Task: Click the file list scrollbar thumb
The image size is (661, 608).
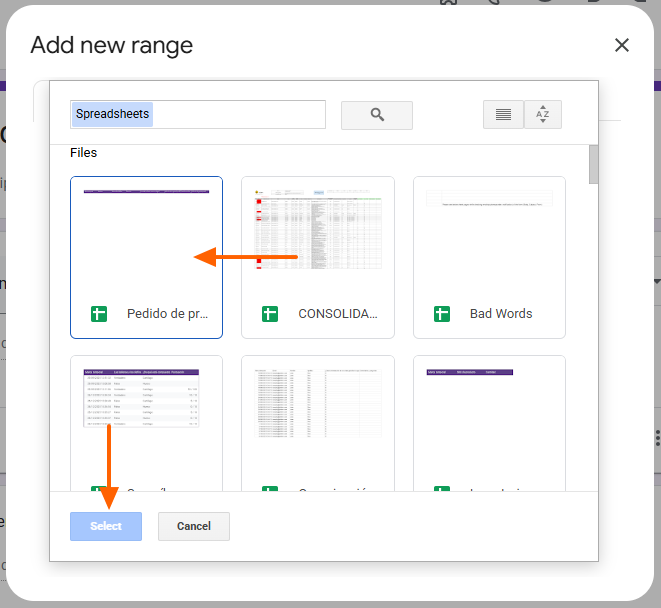Action: point(594,164)
